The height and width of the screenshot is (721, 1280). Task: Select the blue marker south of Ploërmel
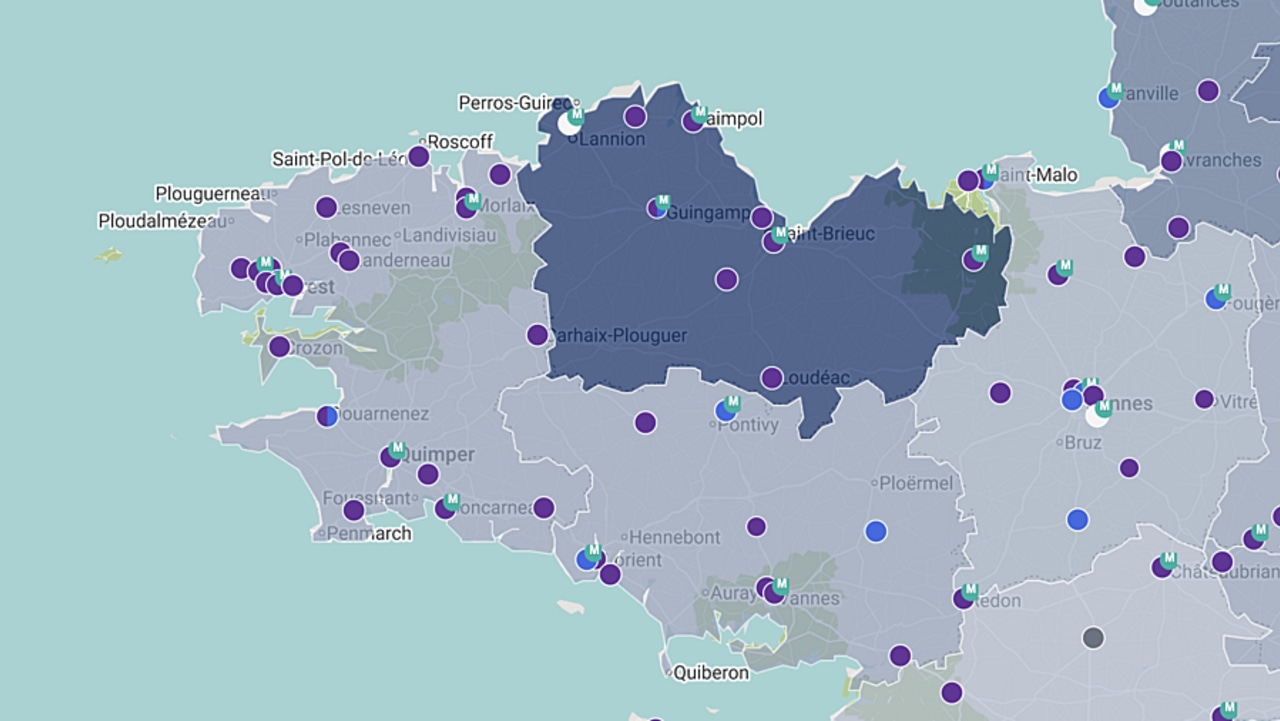876,531
